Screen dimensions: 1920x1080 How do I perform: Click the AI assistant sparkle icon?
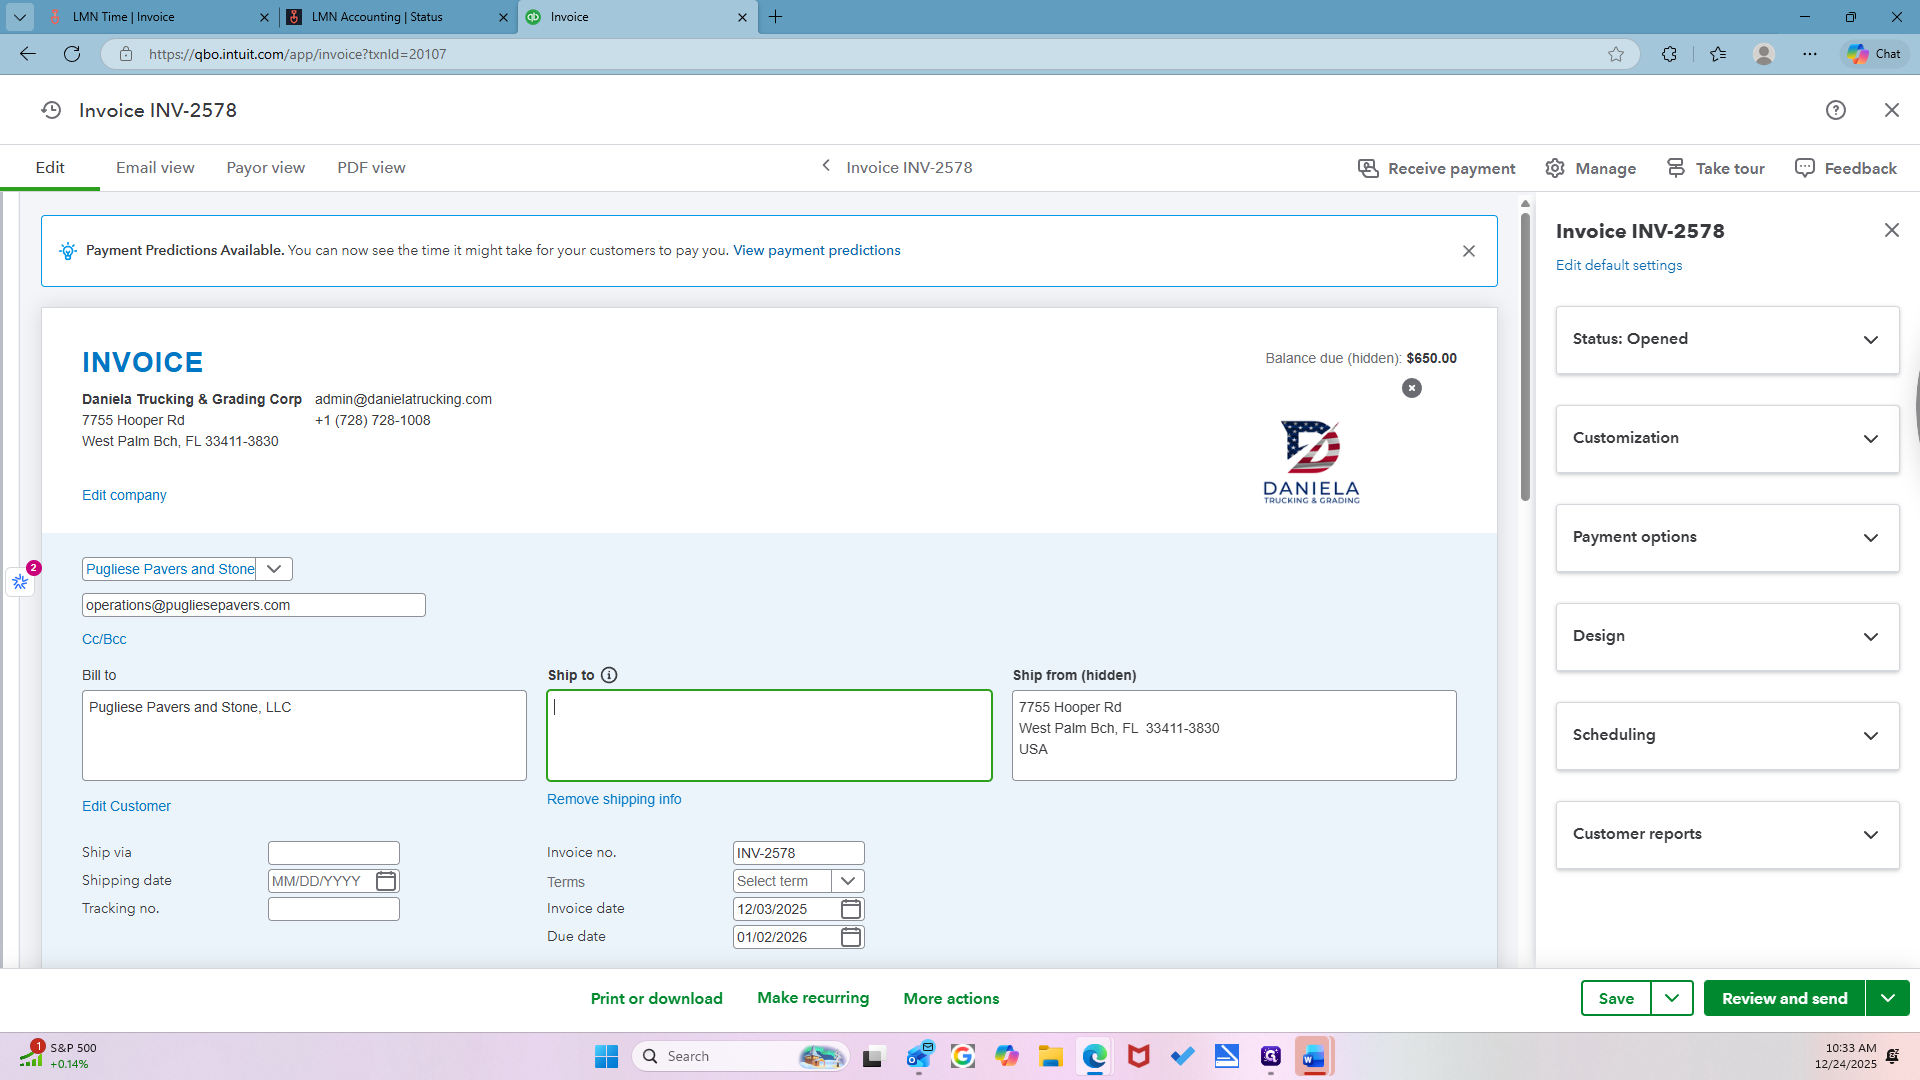[x=20, y=581]
